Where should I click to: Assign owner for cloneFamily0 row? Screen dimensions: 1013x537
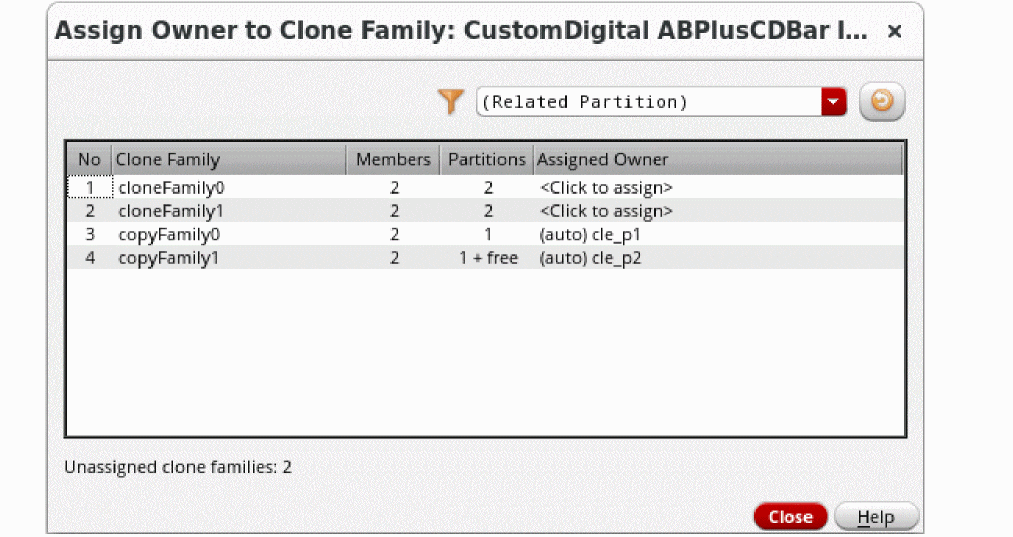coord(606,187)
